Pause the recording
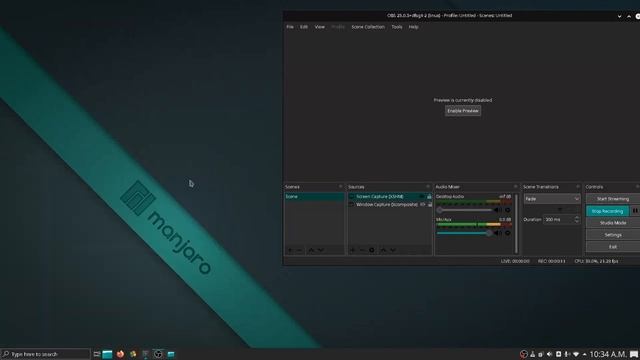 coord(635,211)
